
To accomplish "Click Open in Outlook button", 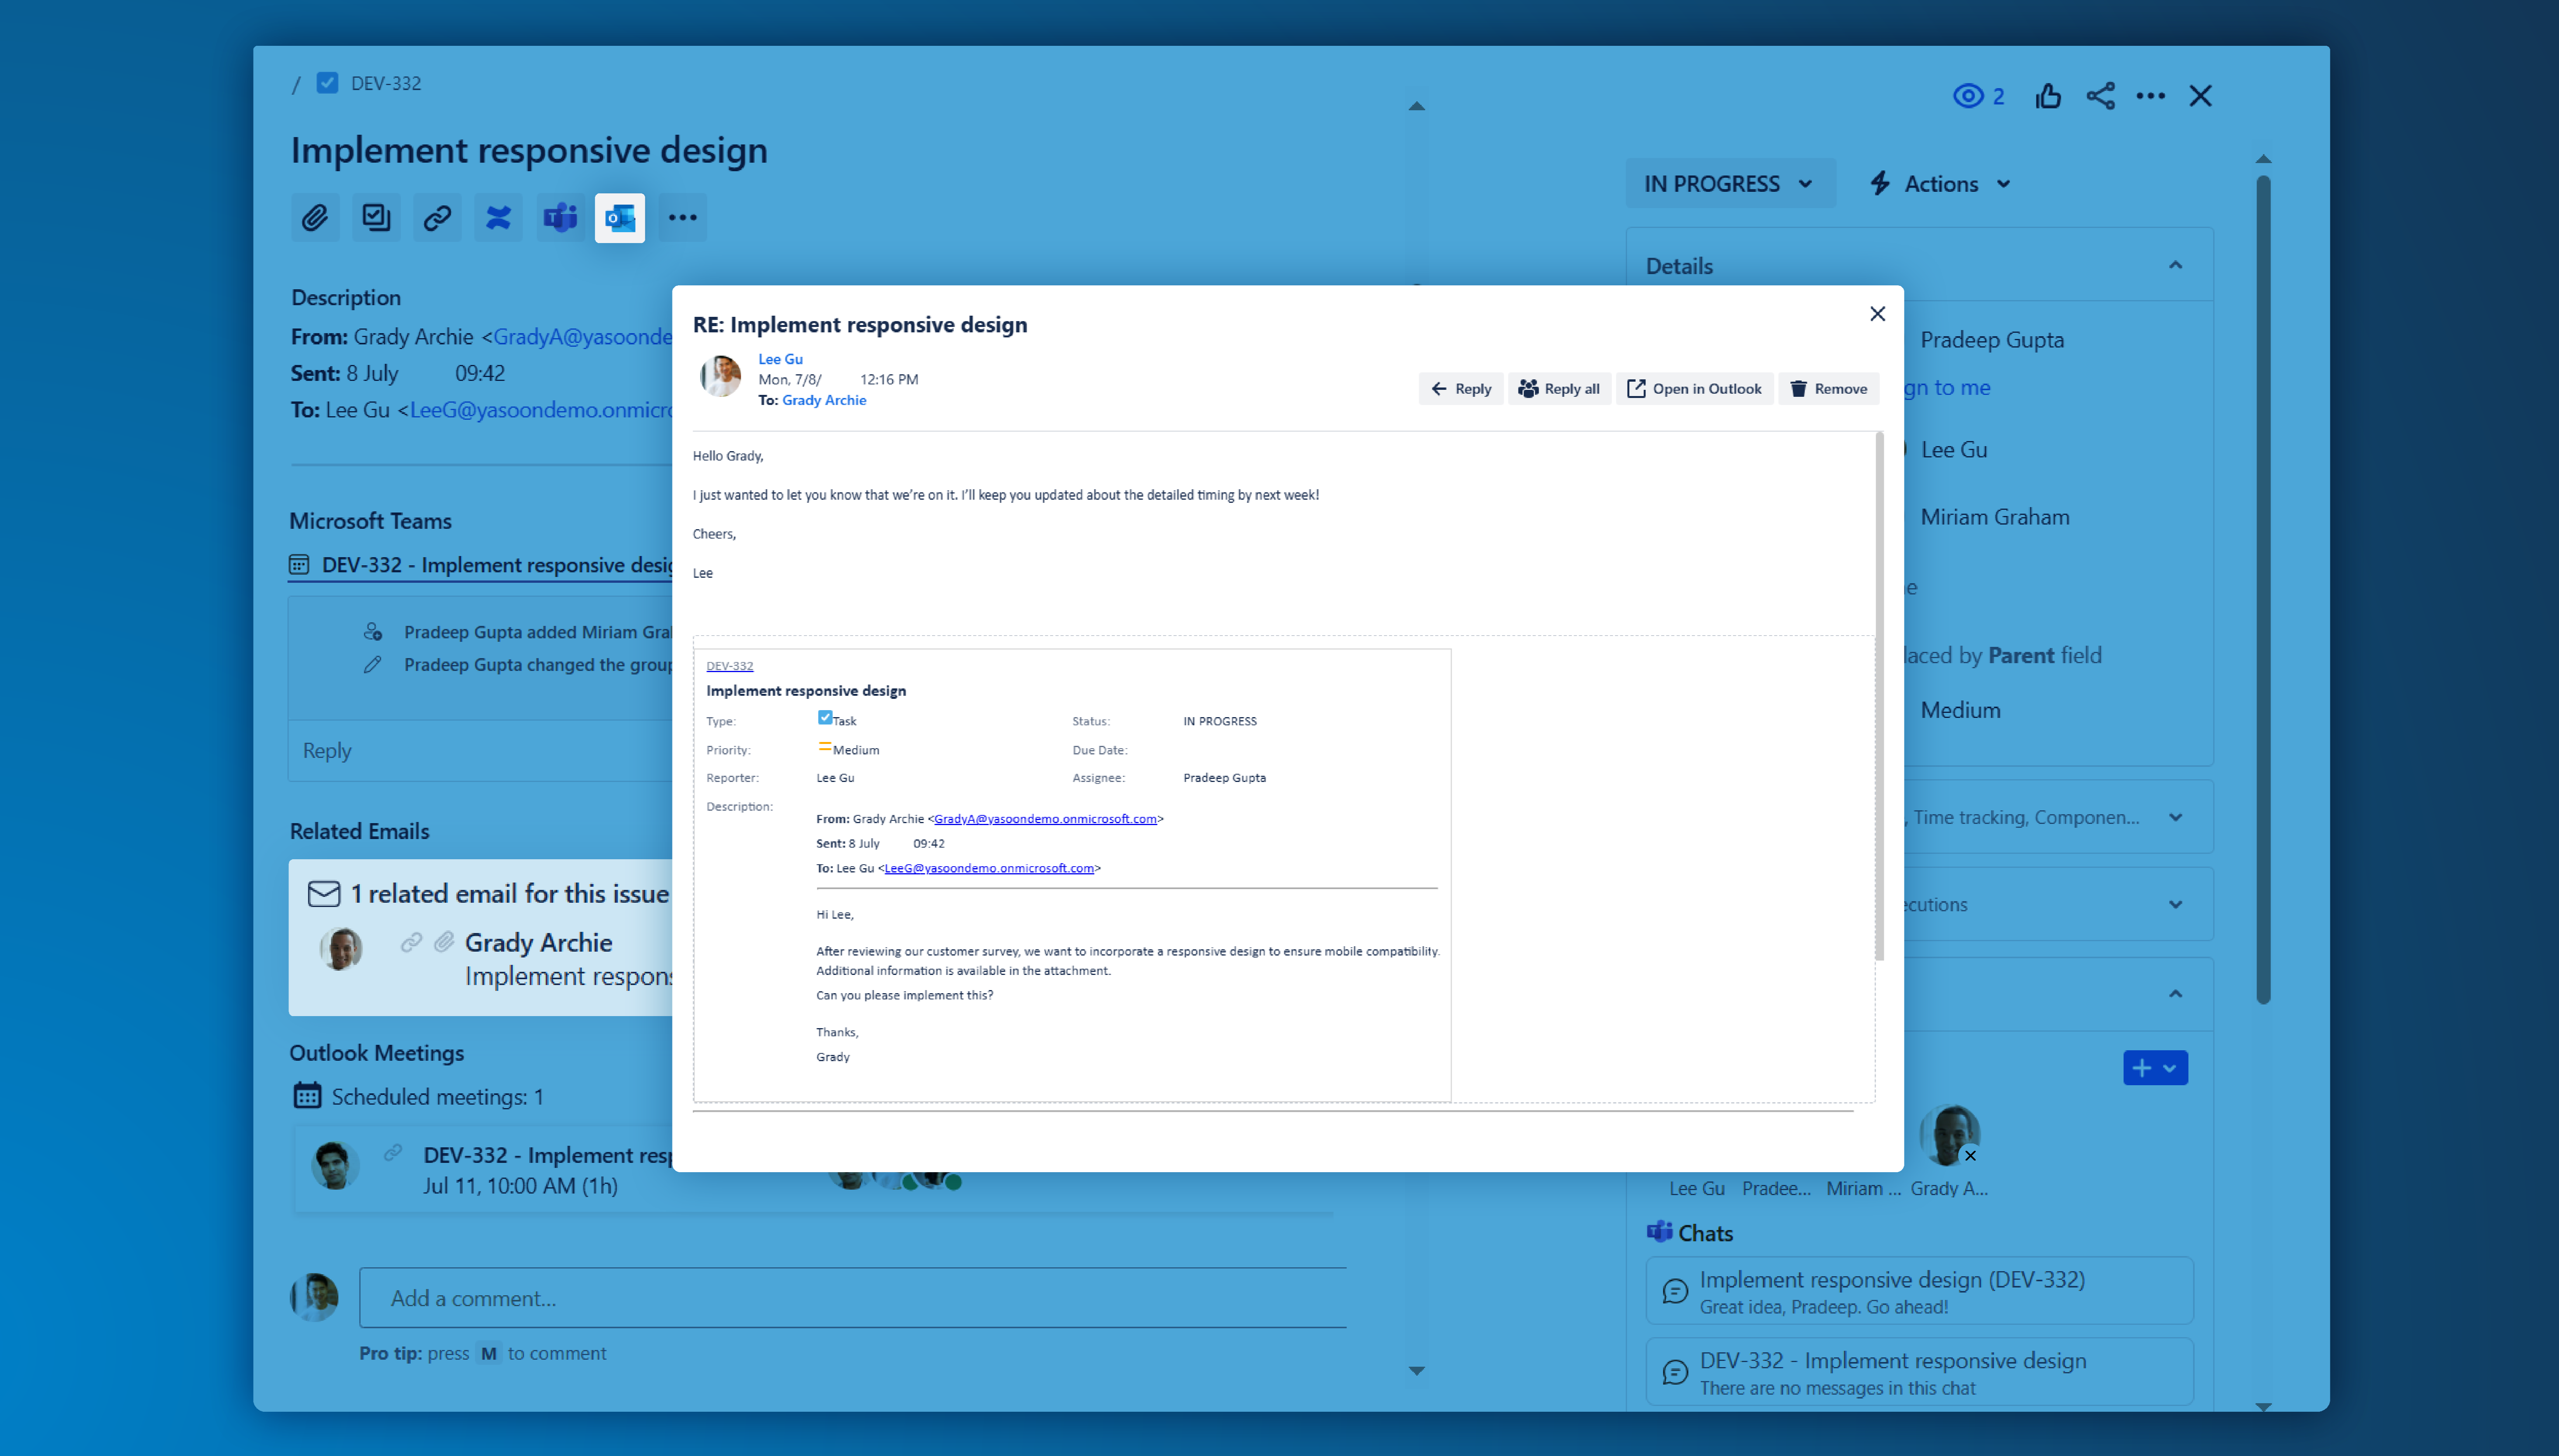I will point(1695,389).
